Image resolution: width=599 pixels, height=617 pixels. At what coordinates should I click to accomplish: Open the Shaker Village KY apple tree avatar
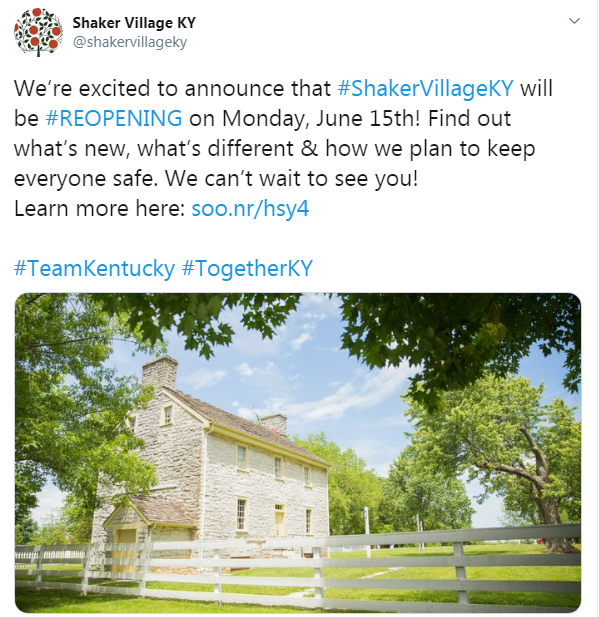point(38,32)
